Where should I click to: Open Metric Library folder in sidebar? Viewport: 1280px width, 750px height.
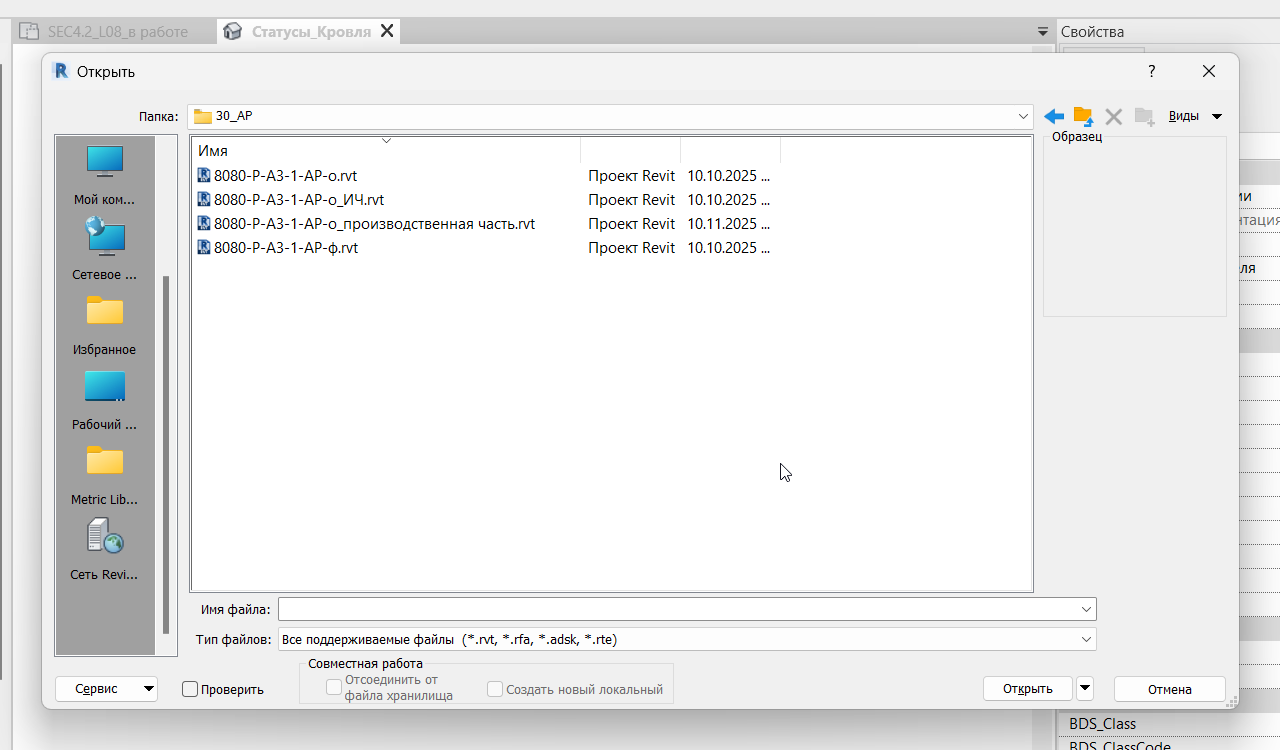104,475
